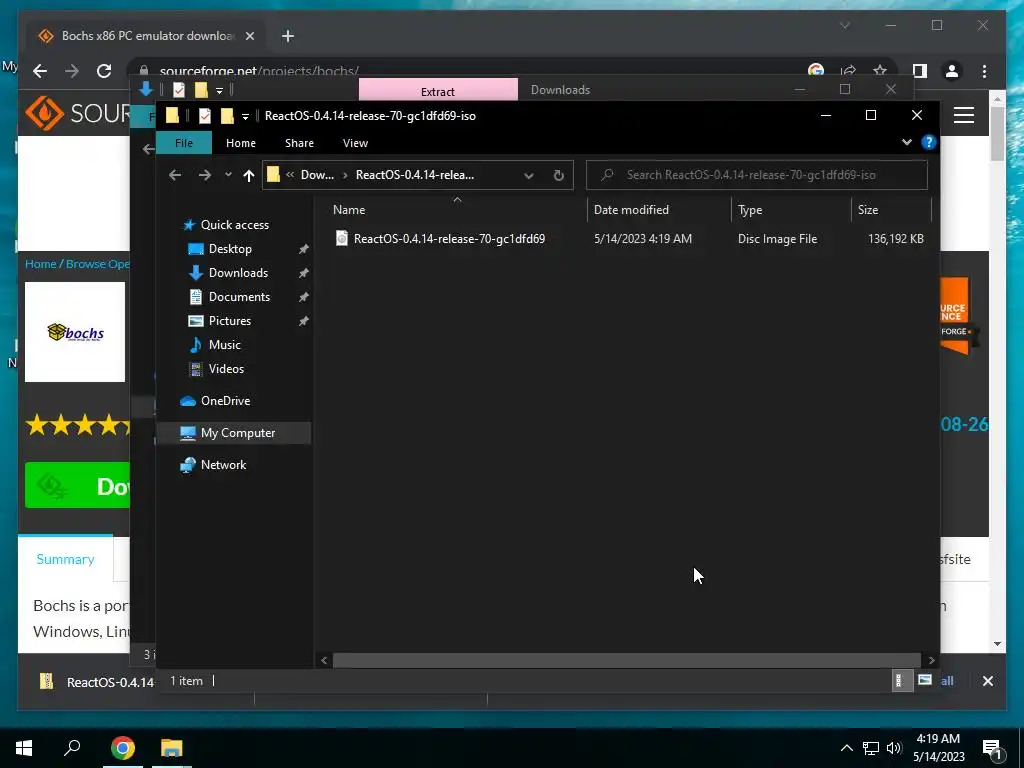The height and width of the screenshot is (768, 1024).
Task: Open recent locations dropdown arrow
Action: point(228,175)
